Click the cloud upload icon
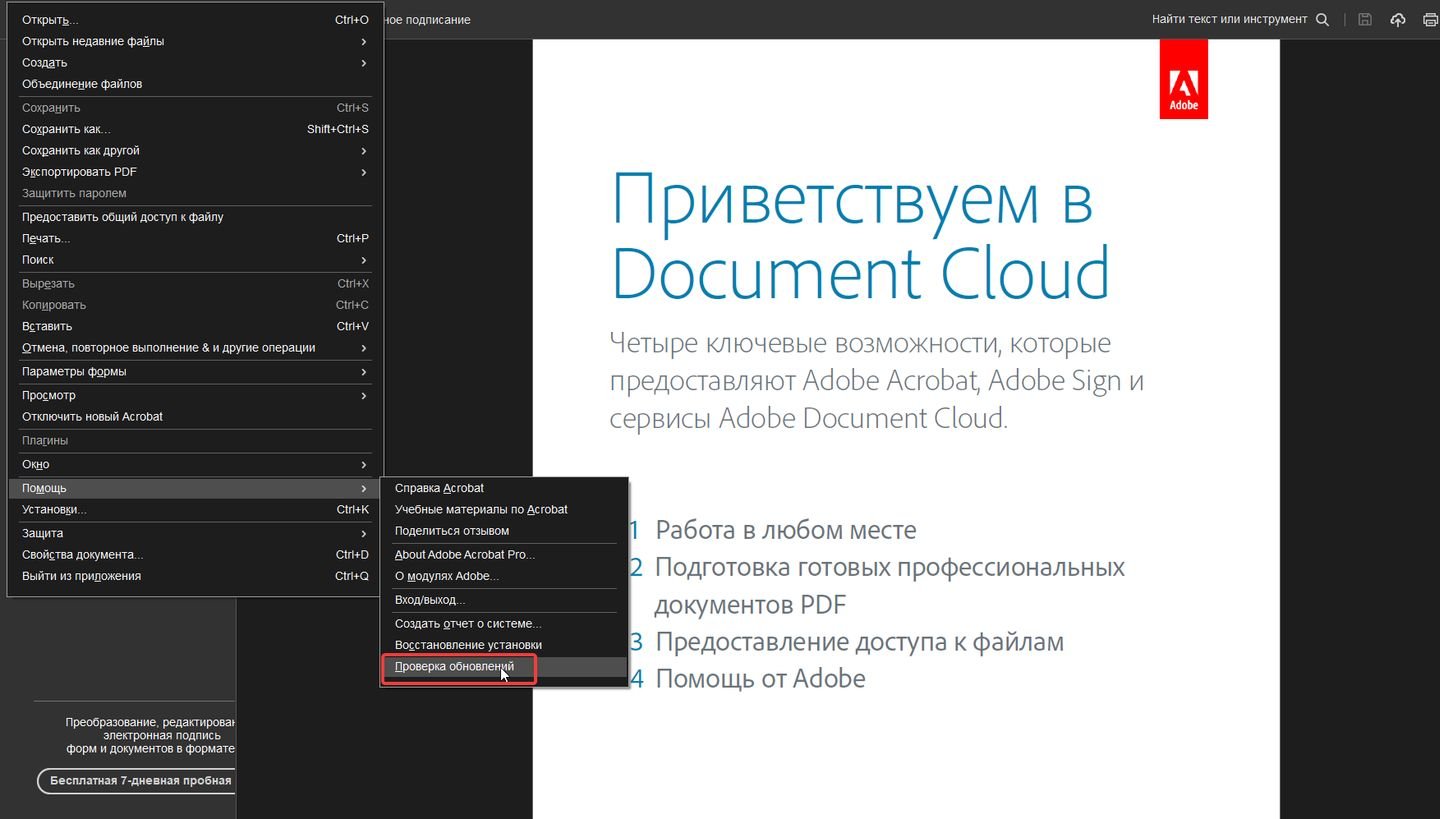This screenshot has width=1440, height=819. (x=1398, y=20)
